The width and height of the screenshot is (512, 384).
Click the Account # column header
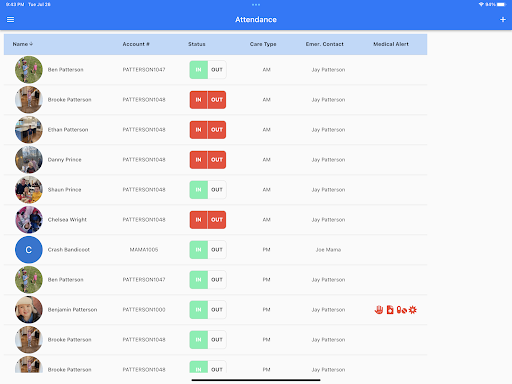tap(136, 44)
